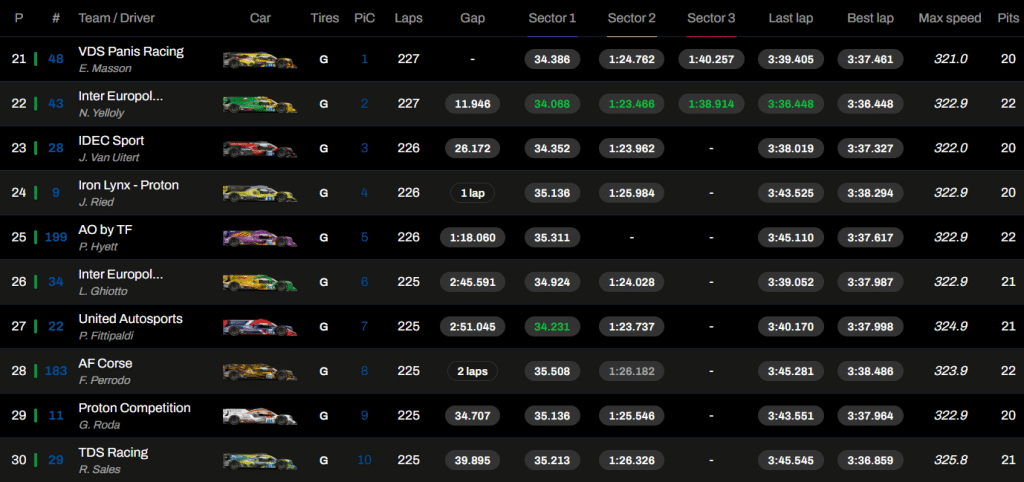Image resolution: width=1024 pixels, height=482 pixels.
Task: Click the AF Corse car image
Action: (260, 372)
